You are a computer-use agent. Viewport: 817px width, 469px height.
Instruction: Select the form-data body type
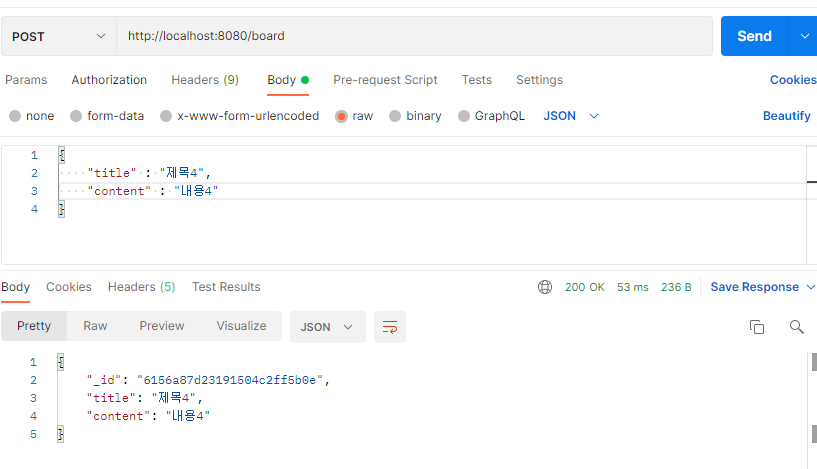click(x=107, y=116)
